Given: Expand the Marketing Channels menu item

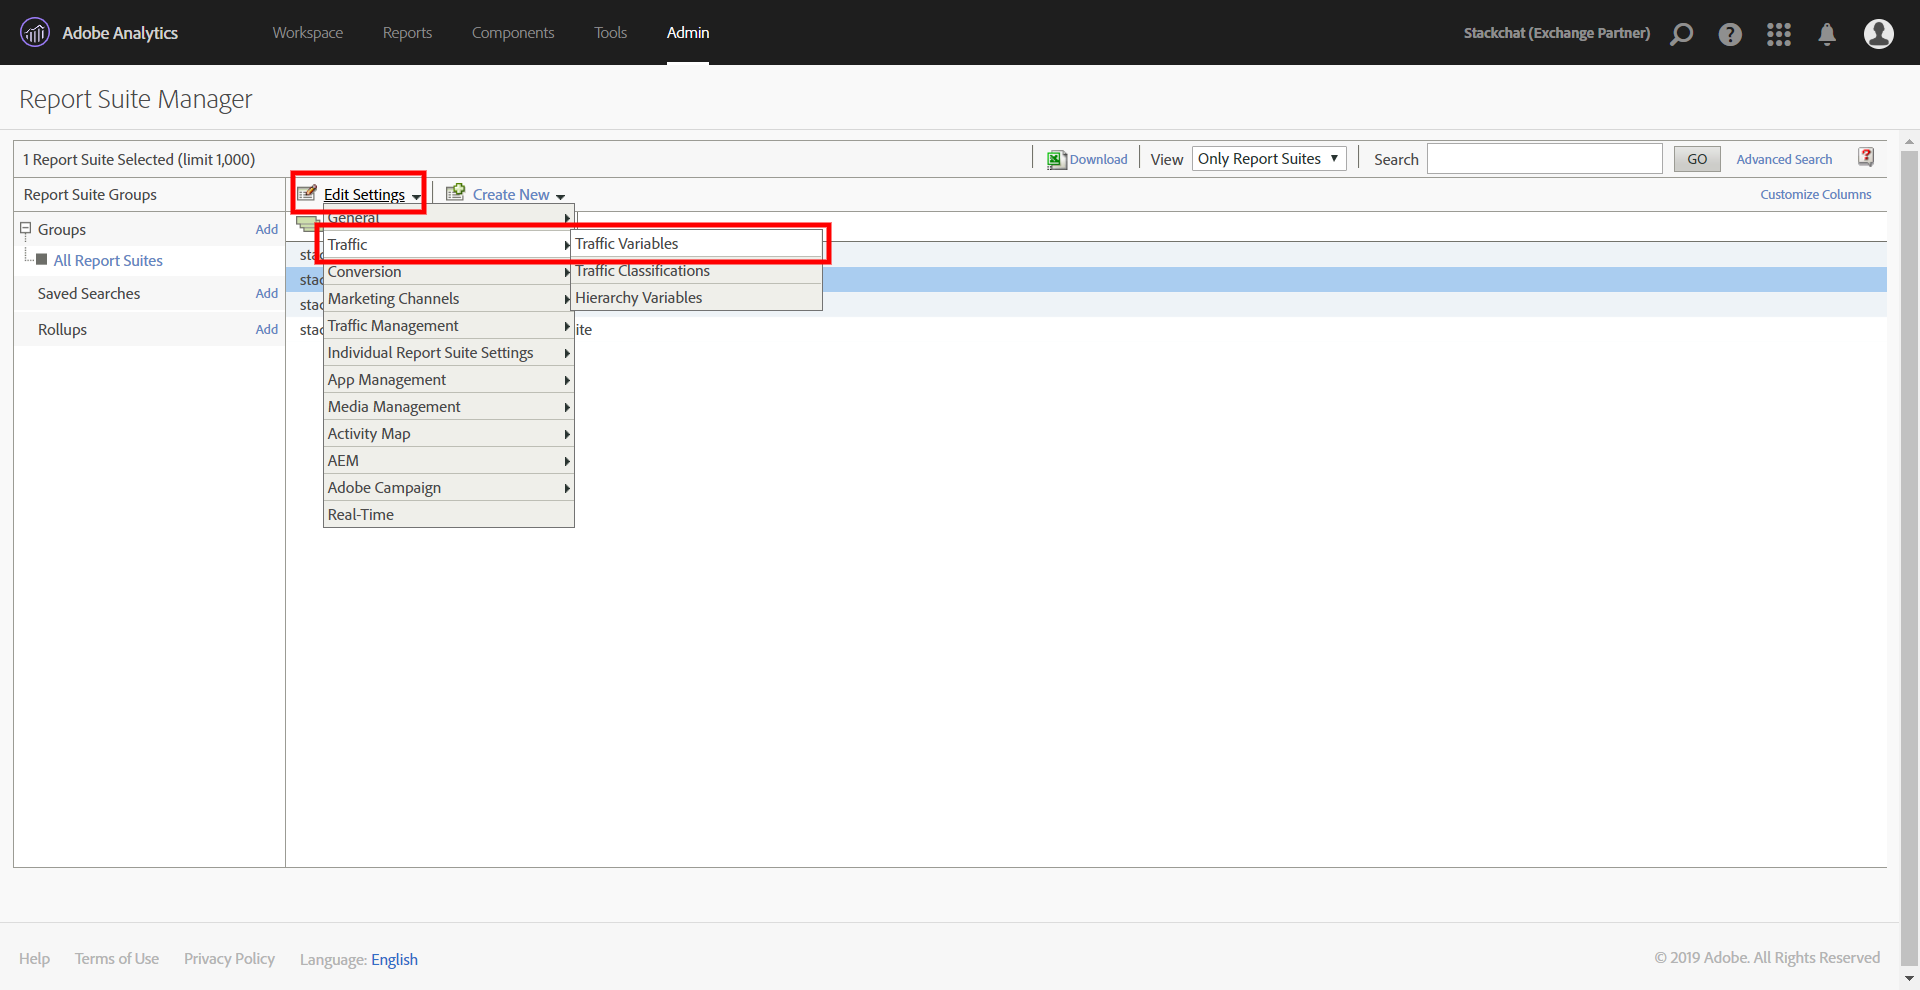Looking at the screenshot, I should tap(448, 299).
